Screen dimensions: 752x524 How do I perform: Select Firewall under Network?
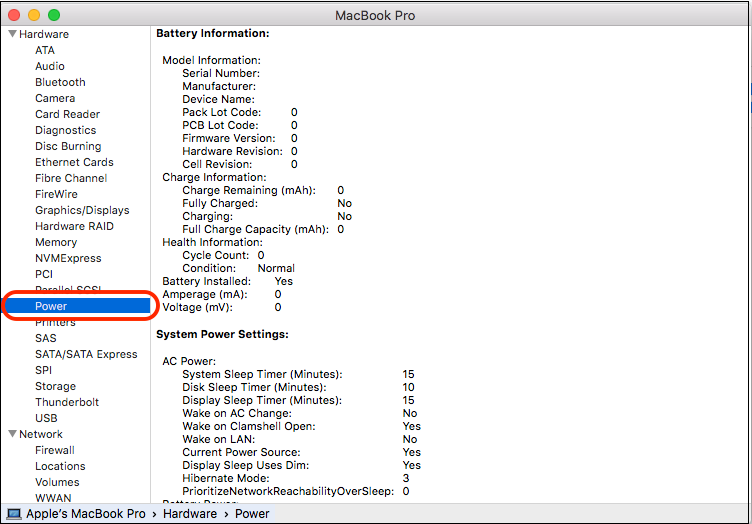tap(55, 450)
